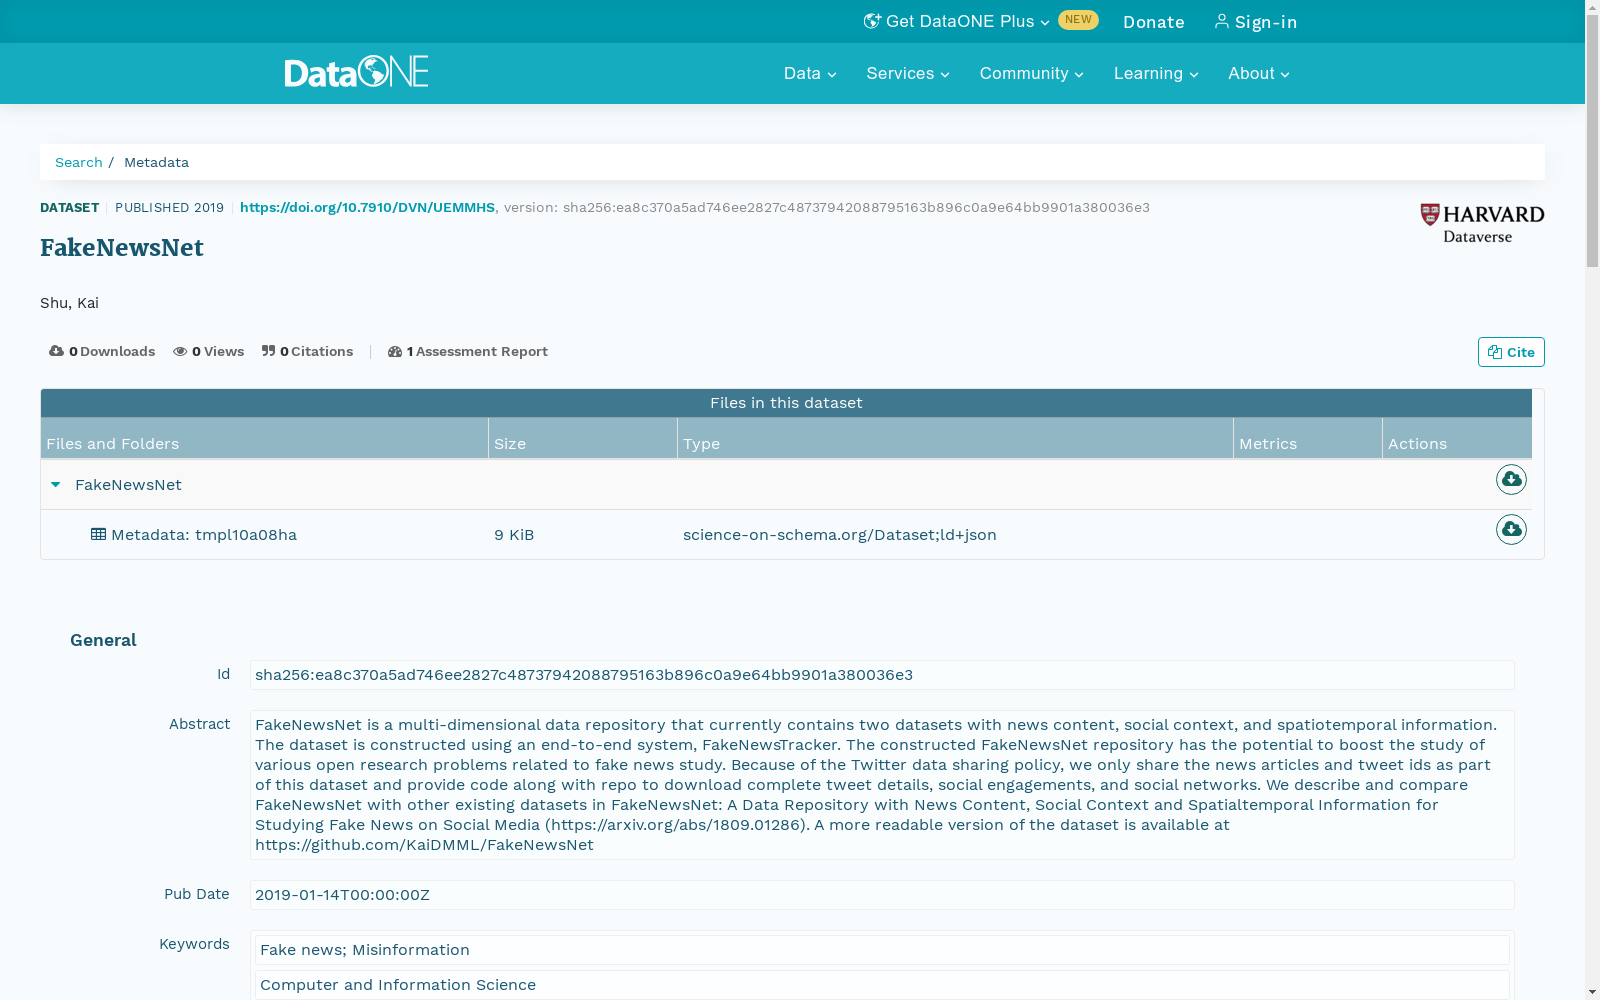
Task: Collapse the FakeNewsNet file tree
Action: (56, 484)
